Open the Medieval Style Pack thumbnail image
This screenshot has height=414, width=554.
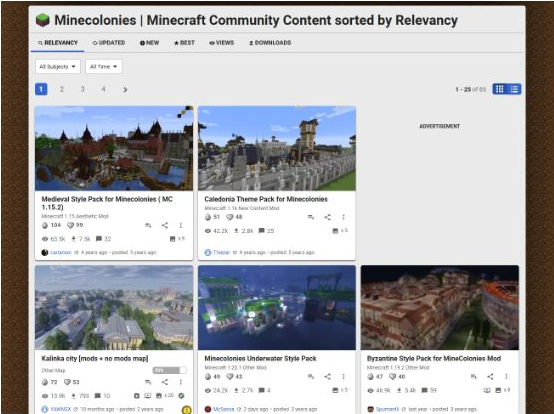coord(114,148)
